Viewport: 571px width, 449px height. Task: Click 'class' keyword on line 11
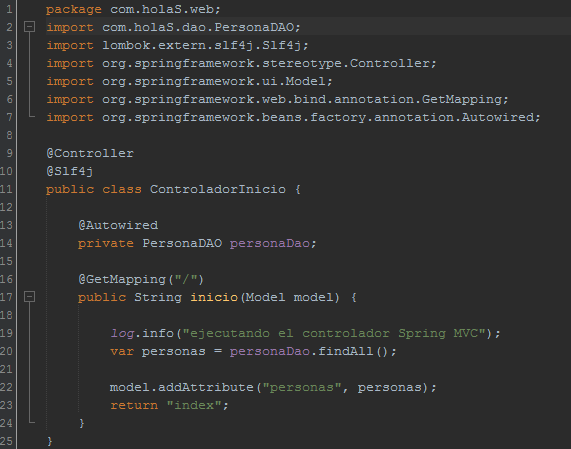tap(122, 189)
